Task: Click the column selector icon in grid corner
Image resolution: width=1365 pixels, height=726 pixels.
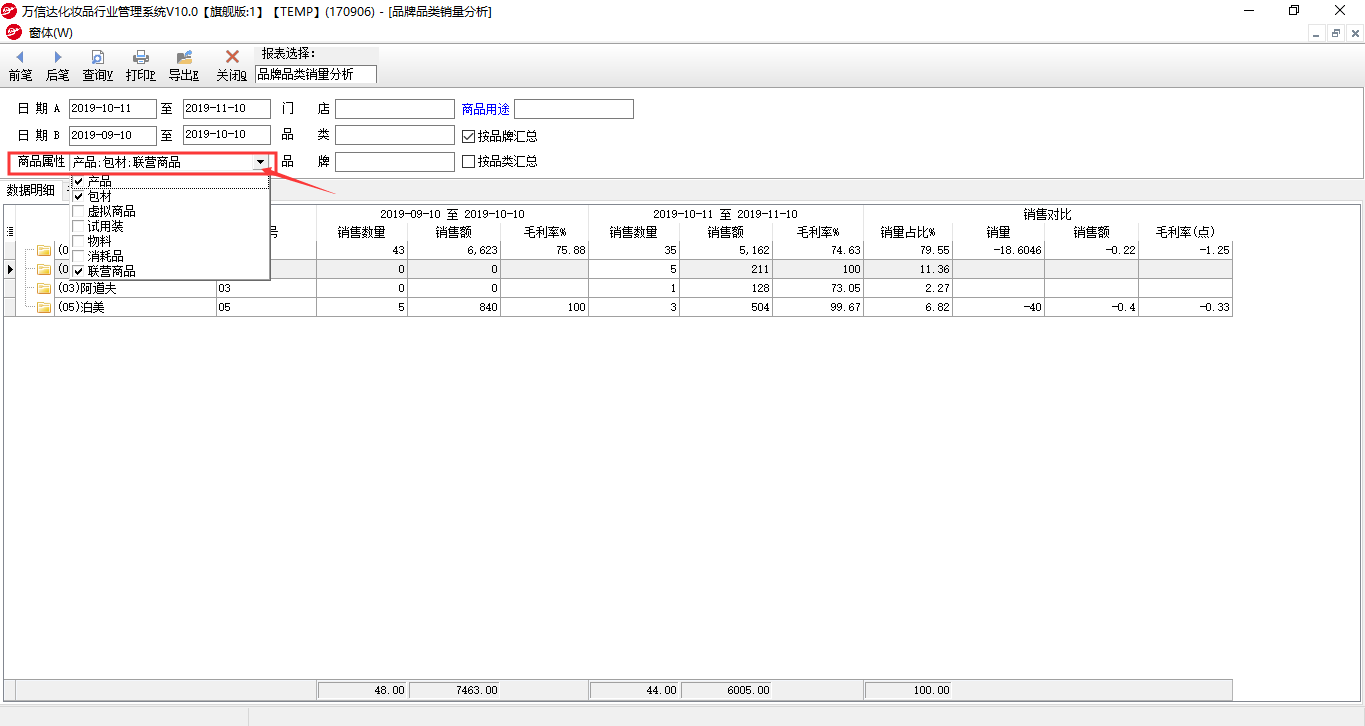Action: click(10, 232)
